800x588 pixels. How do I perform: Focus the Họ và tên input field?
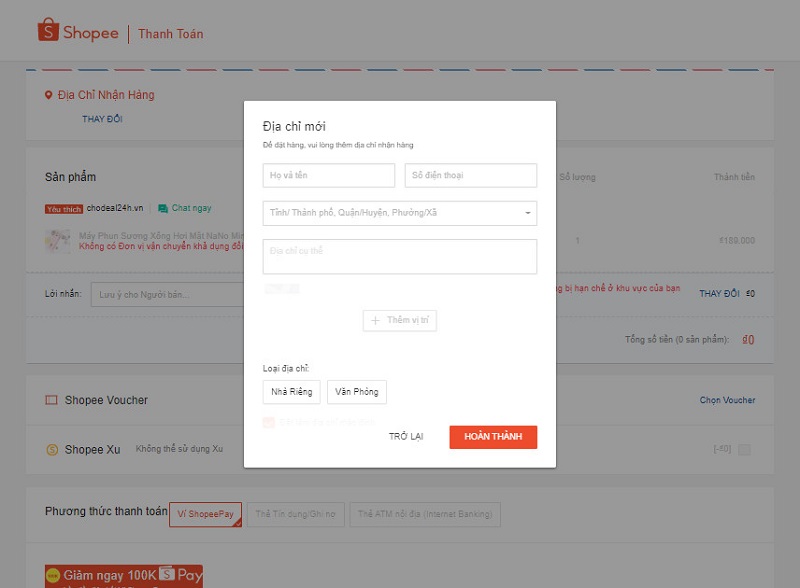coord(329,176)
